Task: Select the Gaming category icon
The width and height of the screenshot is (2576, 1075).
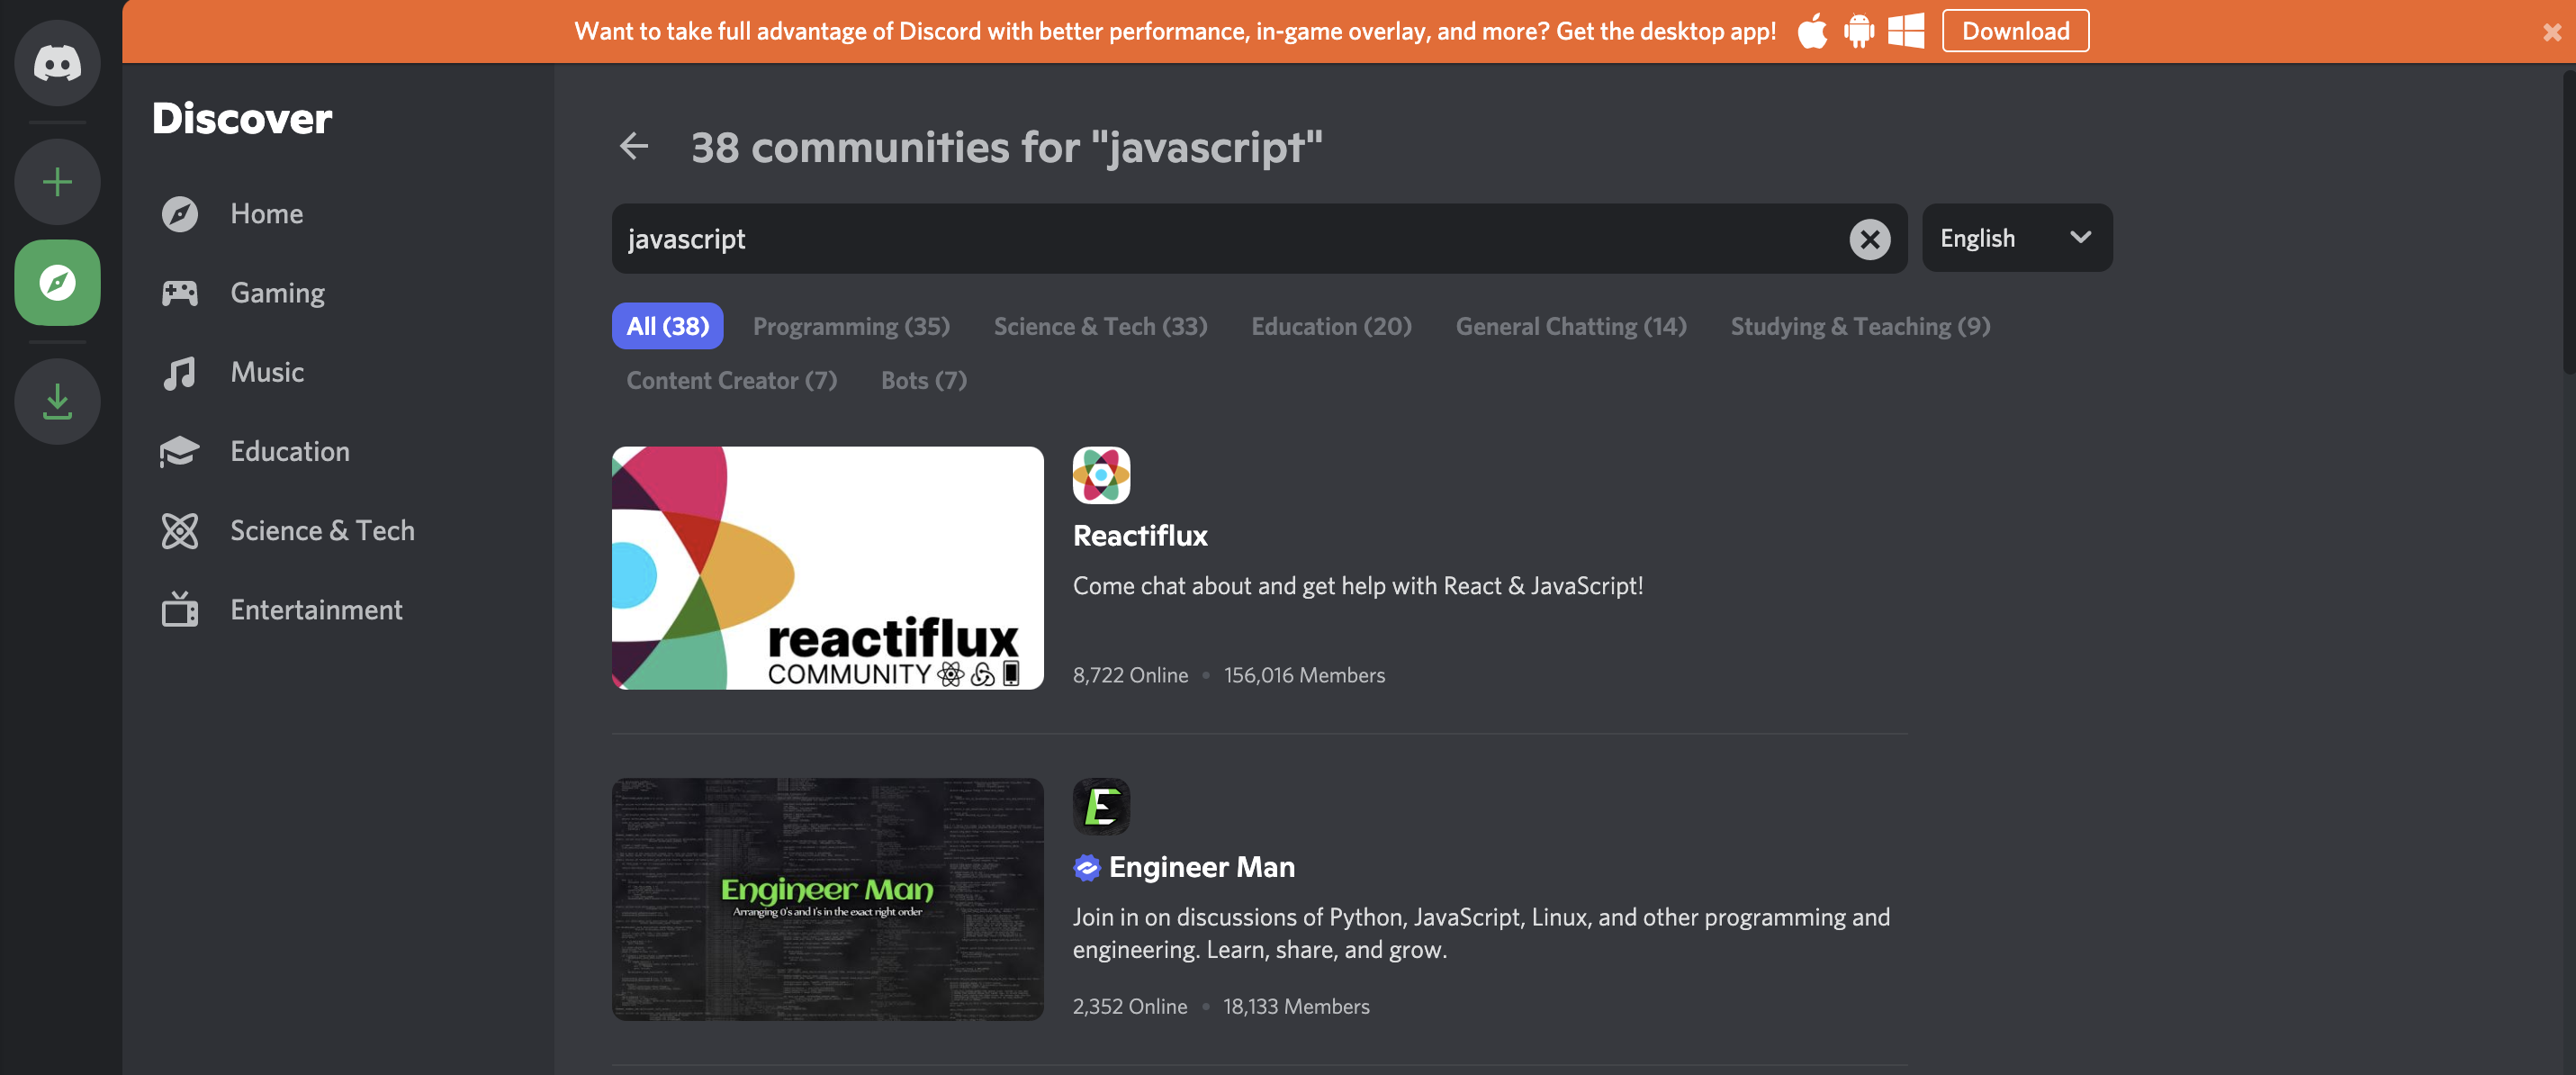Action: tap(179, 293)
